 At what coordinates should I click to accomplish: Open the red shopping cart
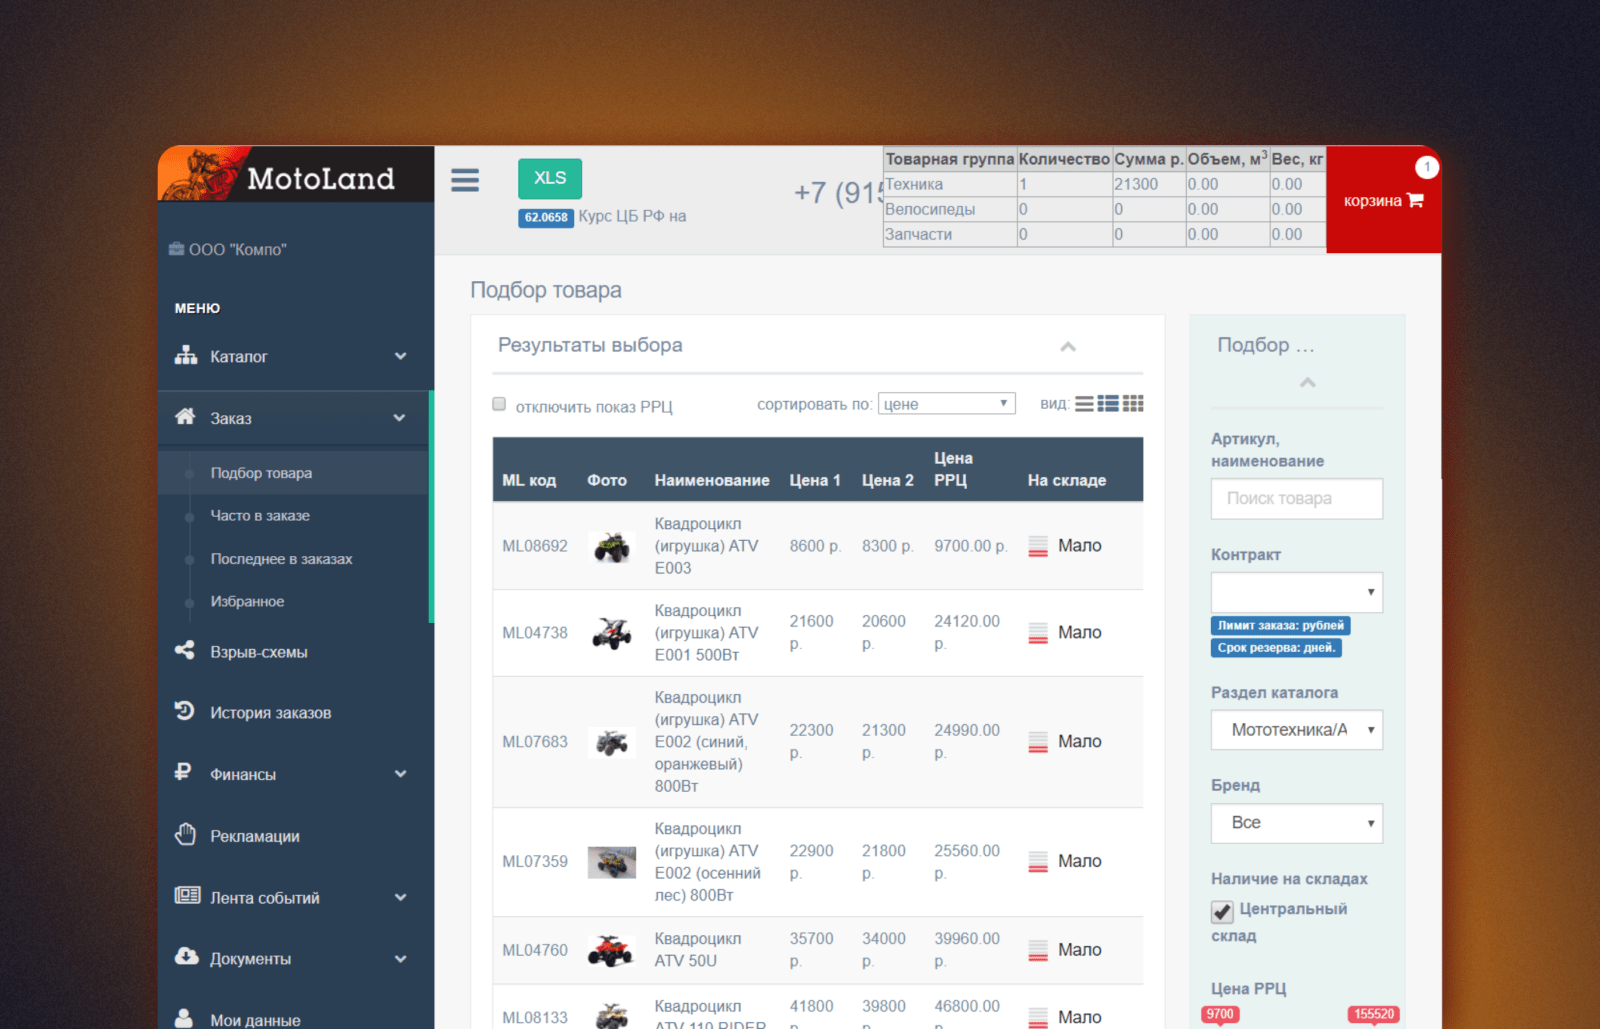coord(1383,200)
